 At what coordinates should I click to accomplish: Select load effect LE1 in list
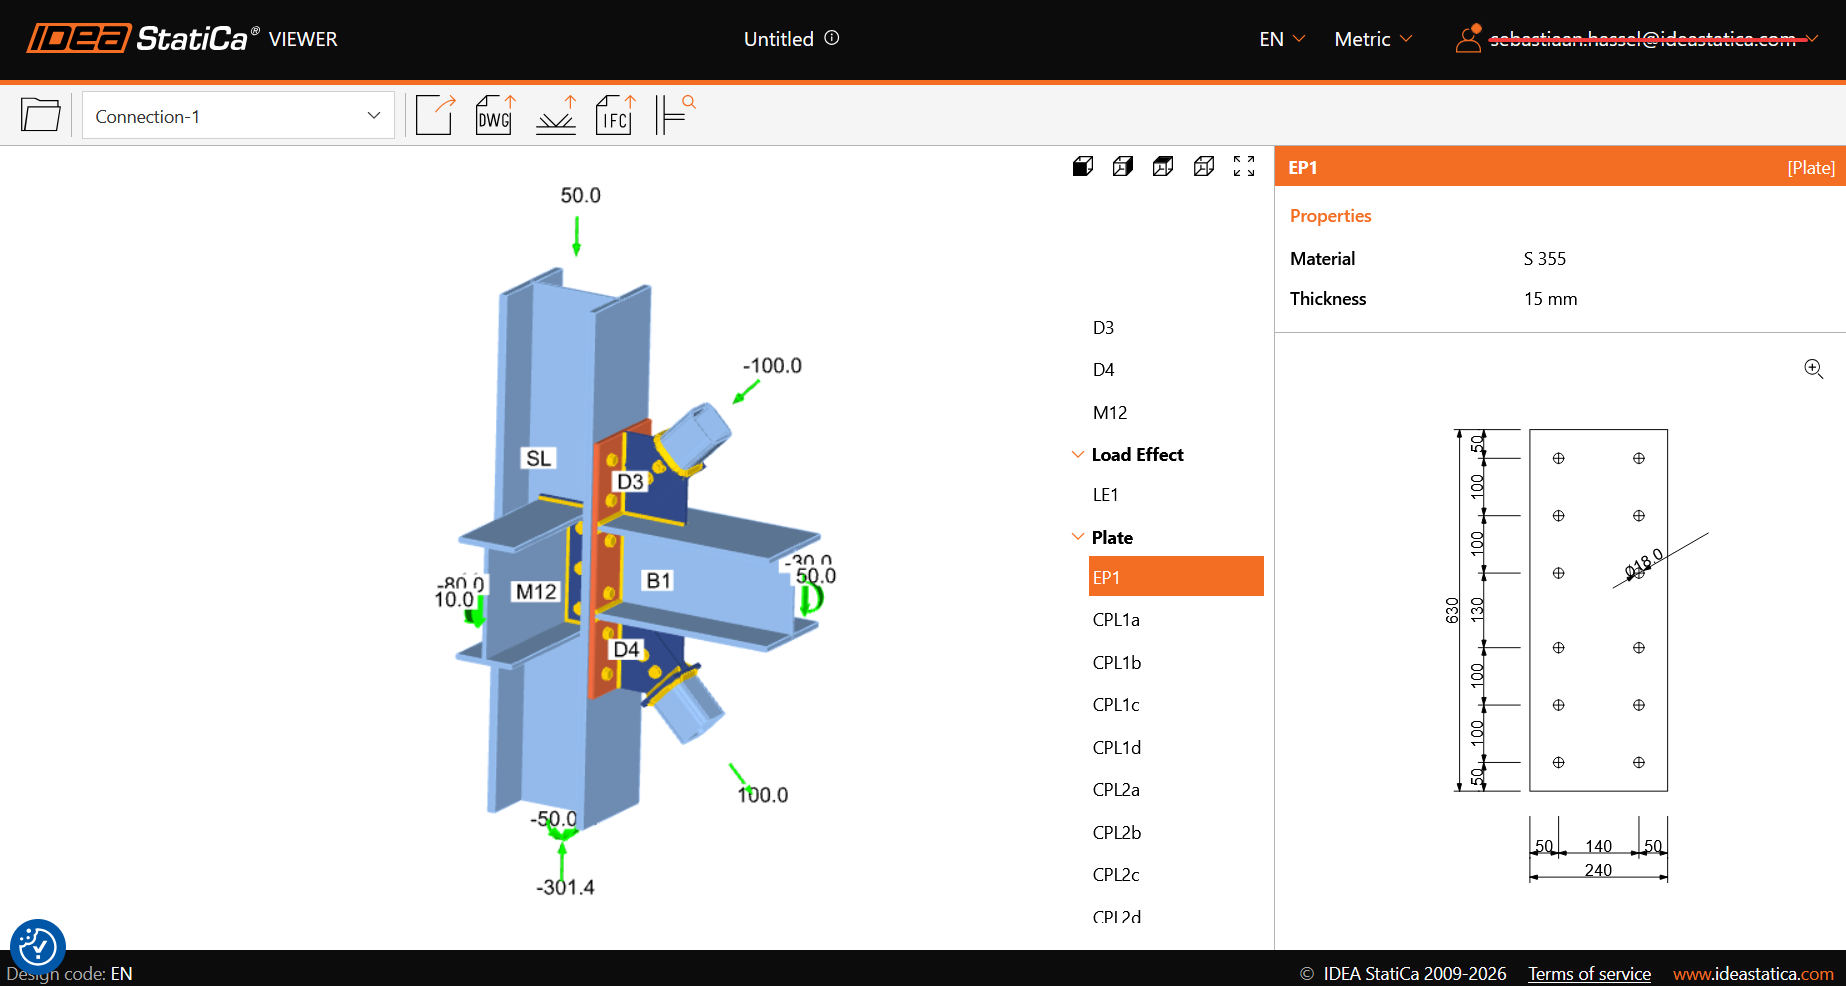(1105, 495)
